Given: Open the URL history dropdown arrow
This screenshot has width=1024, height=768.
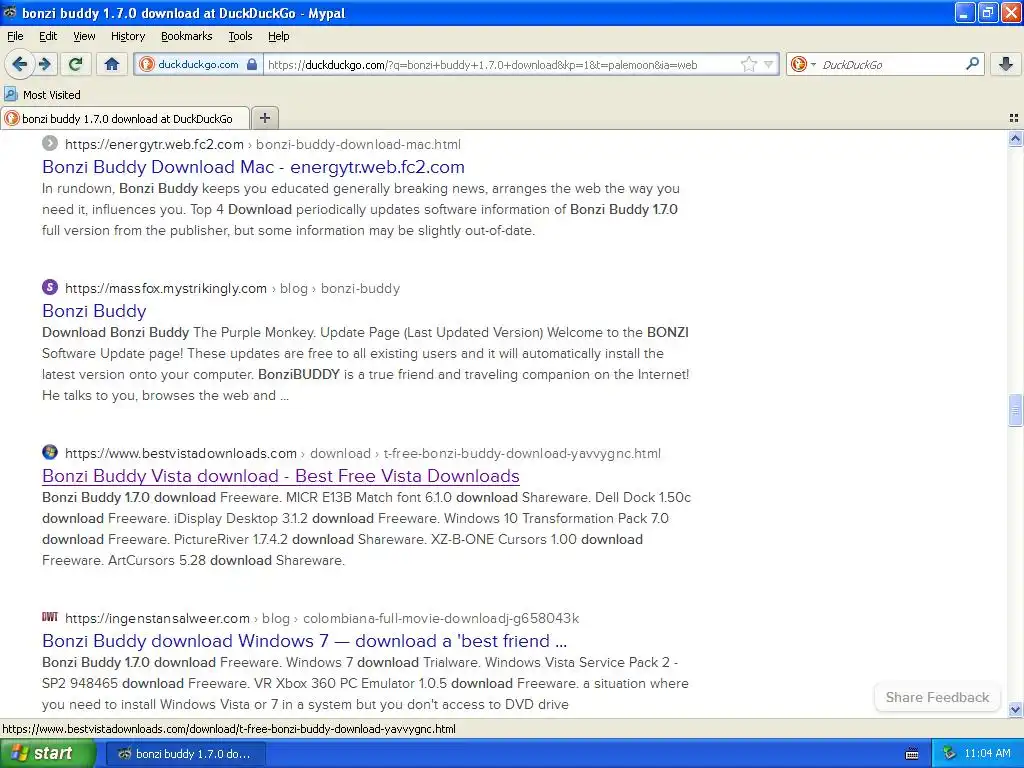Looking at the screenshot, I should [769, 64].
